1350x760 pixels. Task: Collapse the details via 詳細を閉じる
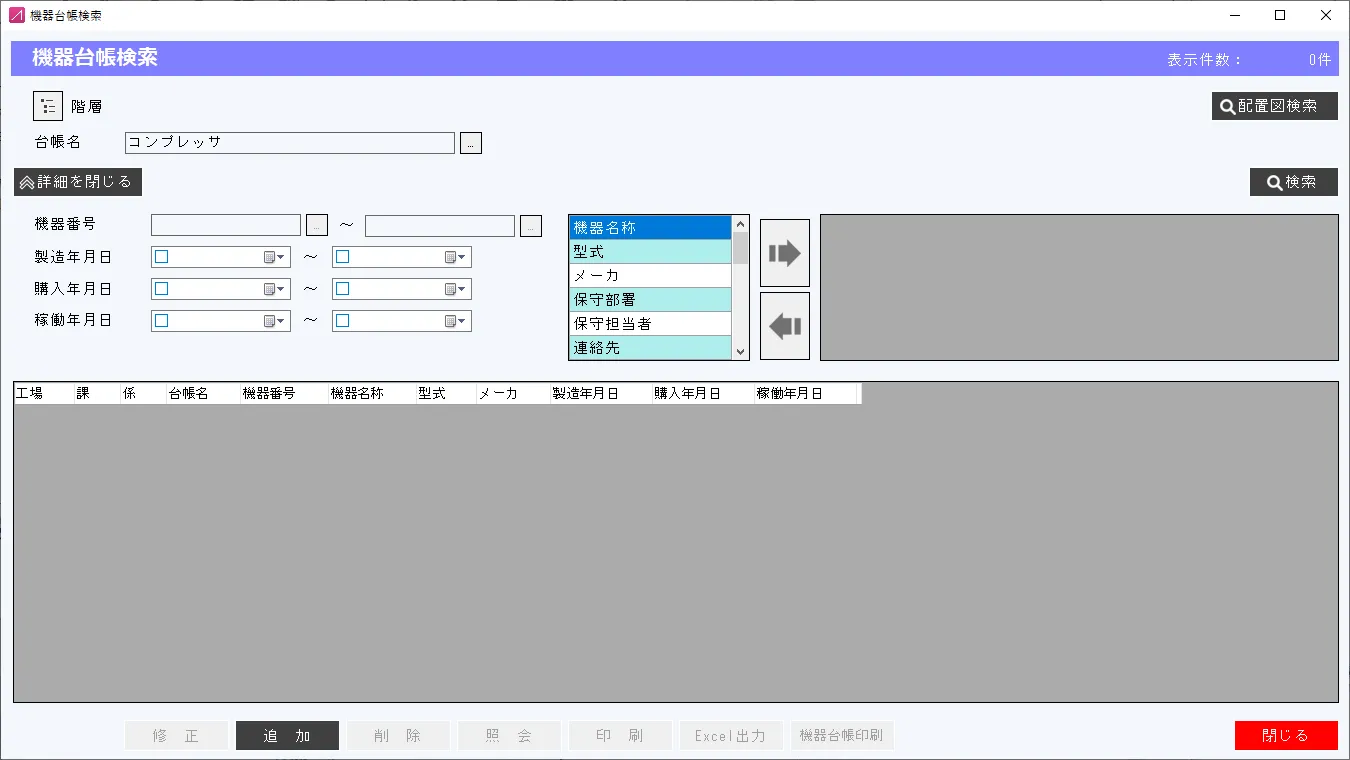tap(75, 181)
